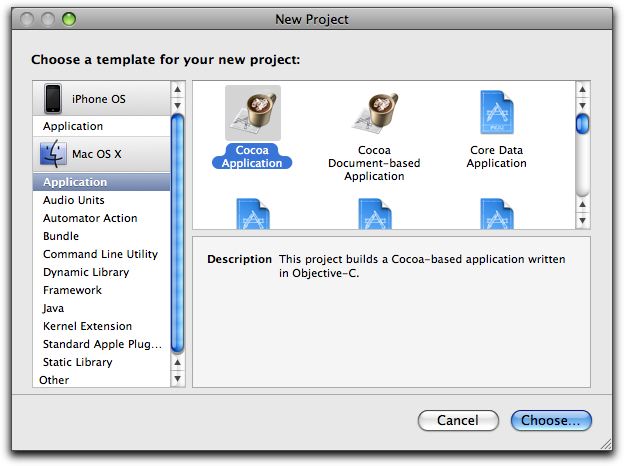
Task: Select Standard Apple Plug... category
Action: click(x=102, y=344)
